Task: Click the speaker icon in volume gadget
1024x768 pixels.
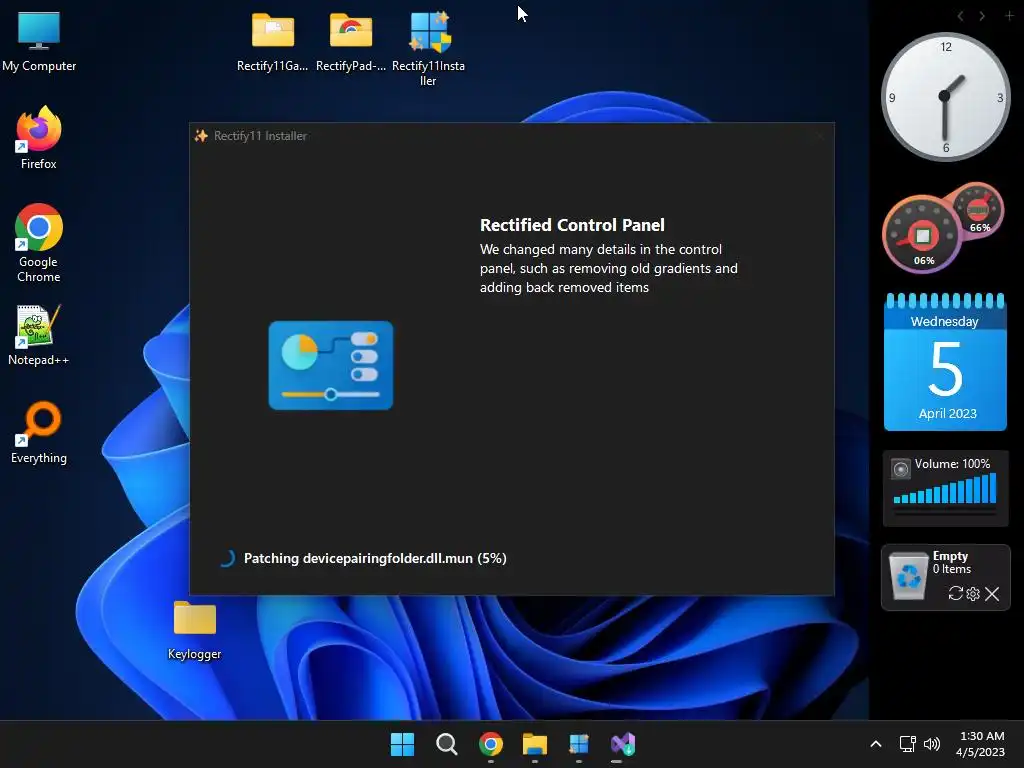Action: coord(901,468)
